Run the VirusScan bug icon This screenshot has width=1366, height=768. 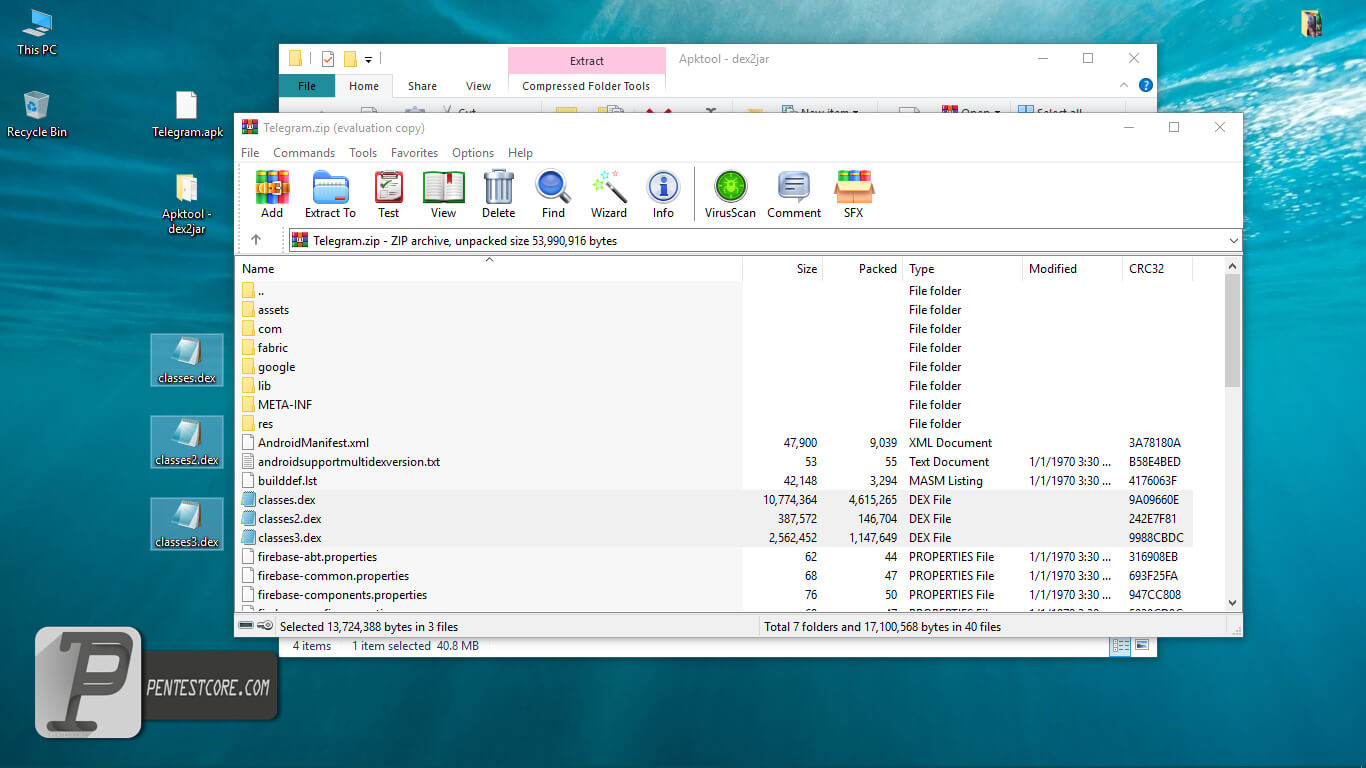(730, 194)
